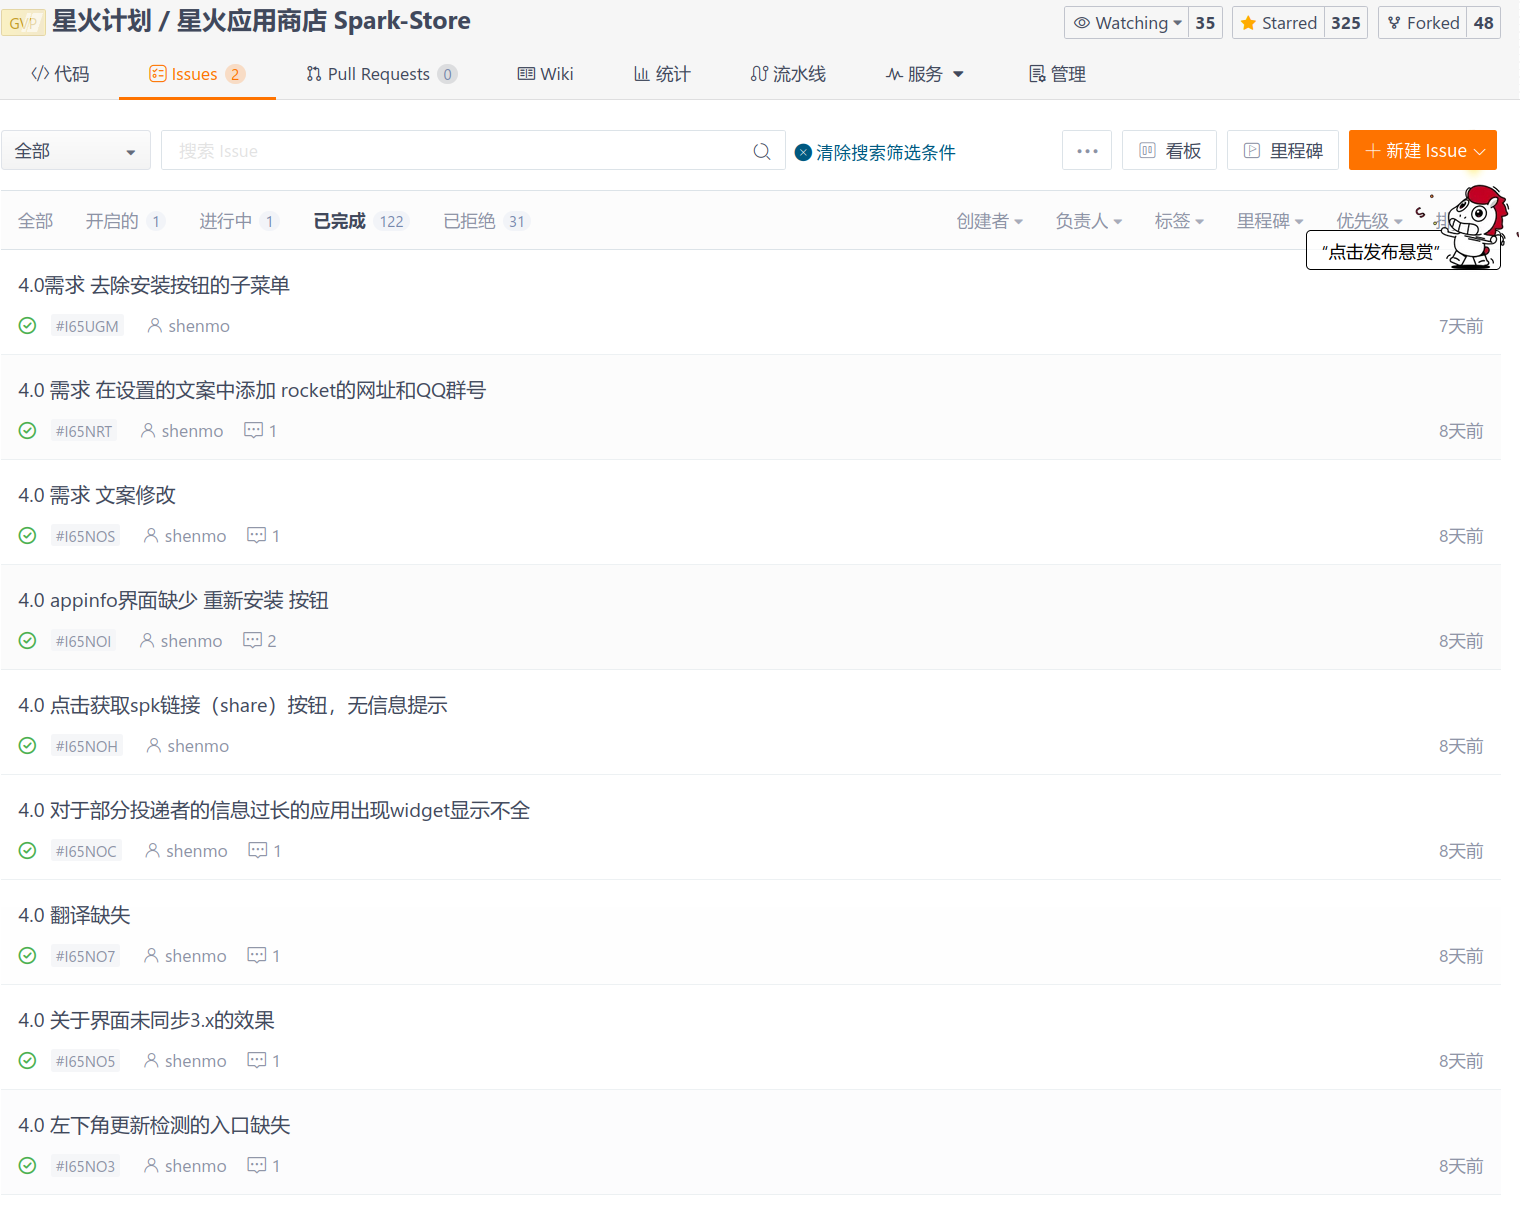Image resolution: width=1520 pixels, height=1206 pixels.
Task: Open the 负责人 dropdown
Action: (x=1088, y=221)
